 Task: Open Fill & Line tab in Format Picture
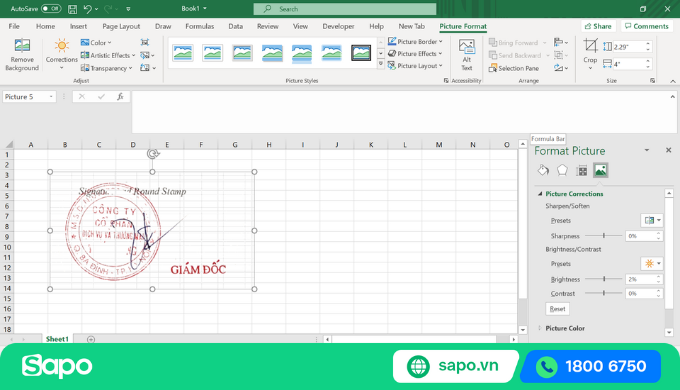click(543, 170)
